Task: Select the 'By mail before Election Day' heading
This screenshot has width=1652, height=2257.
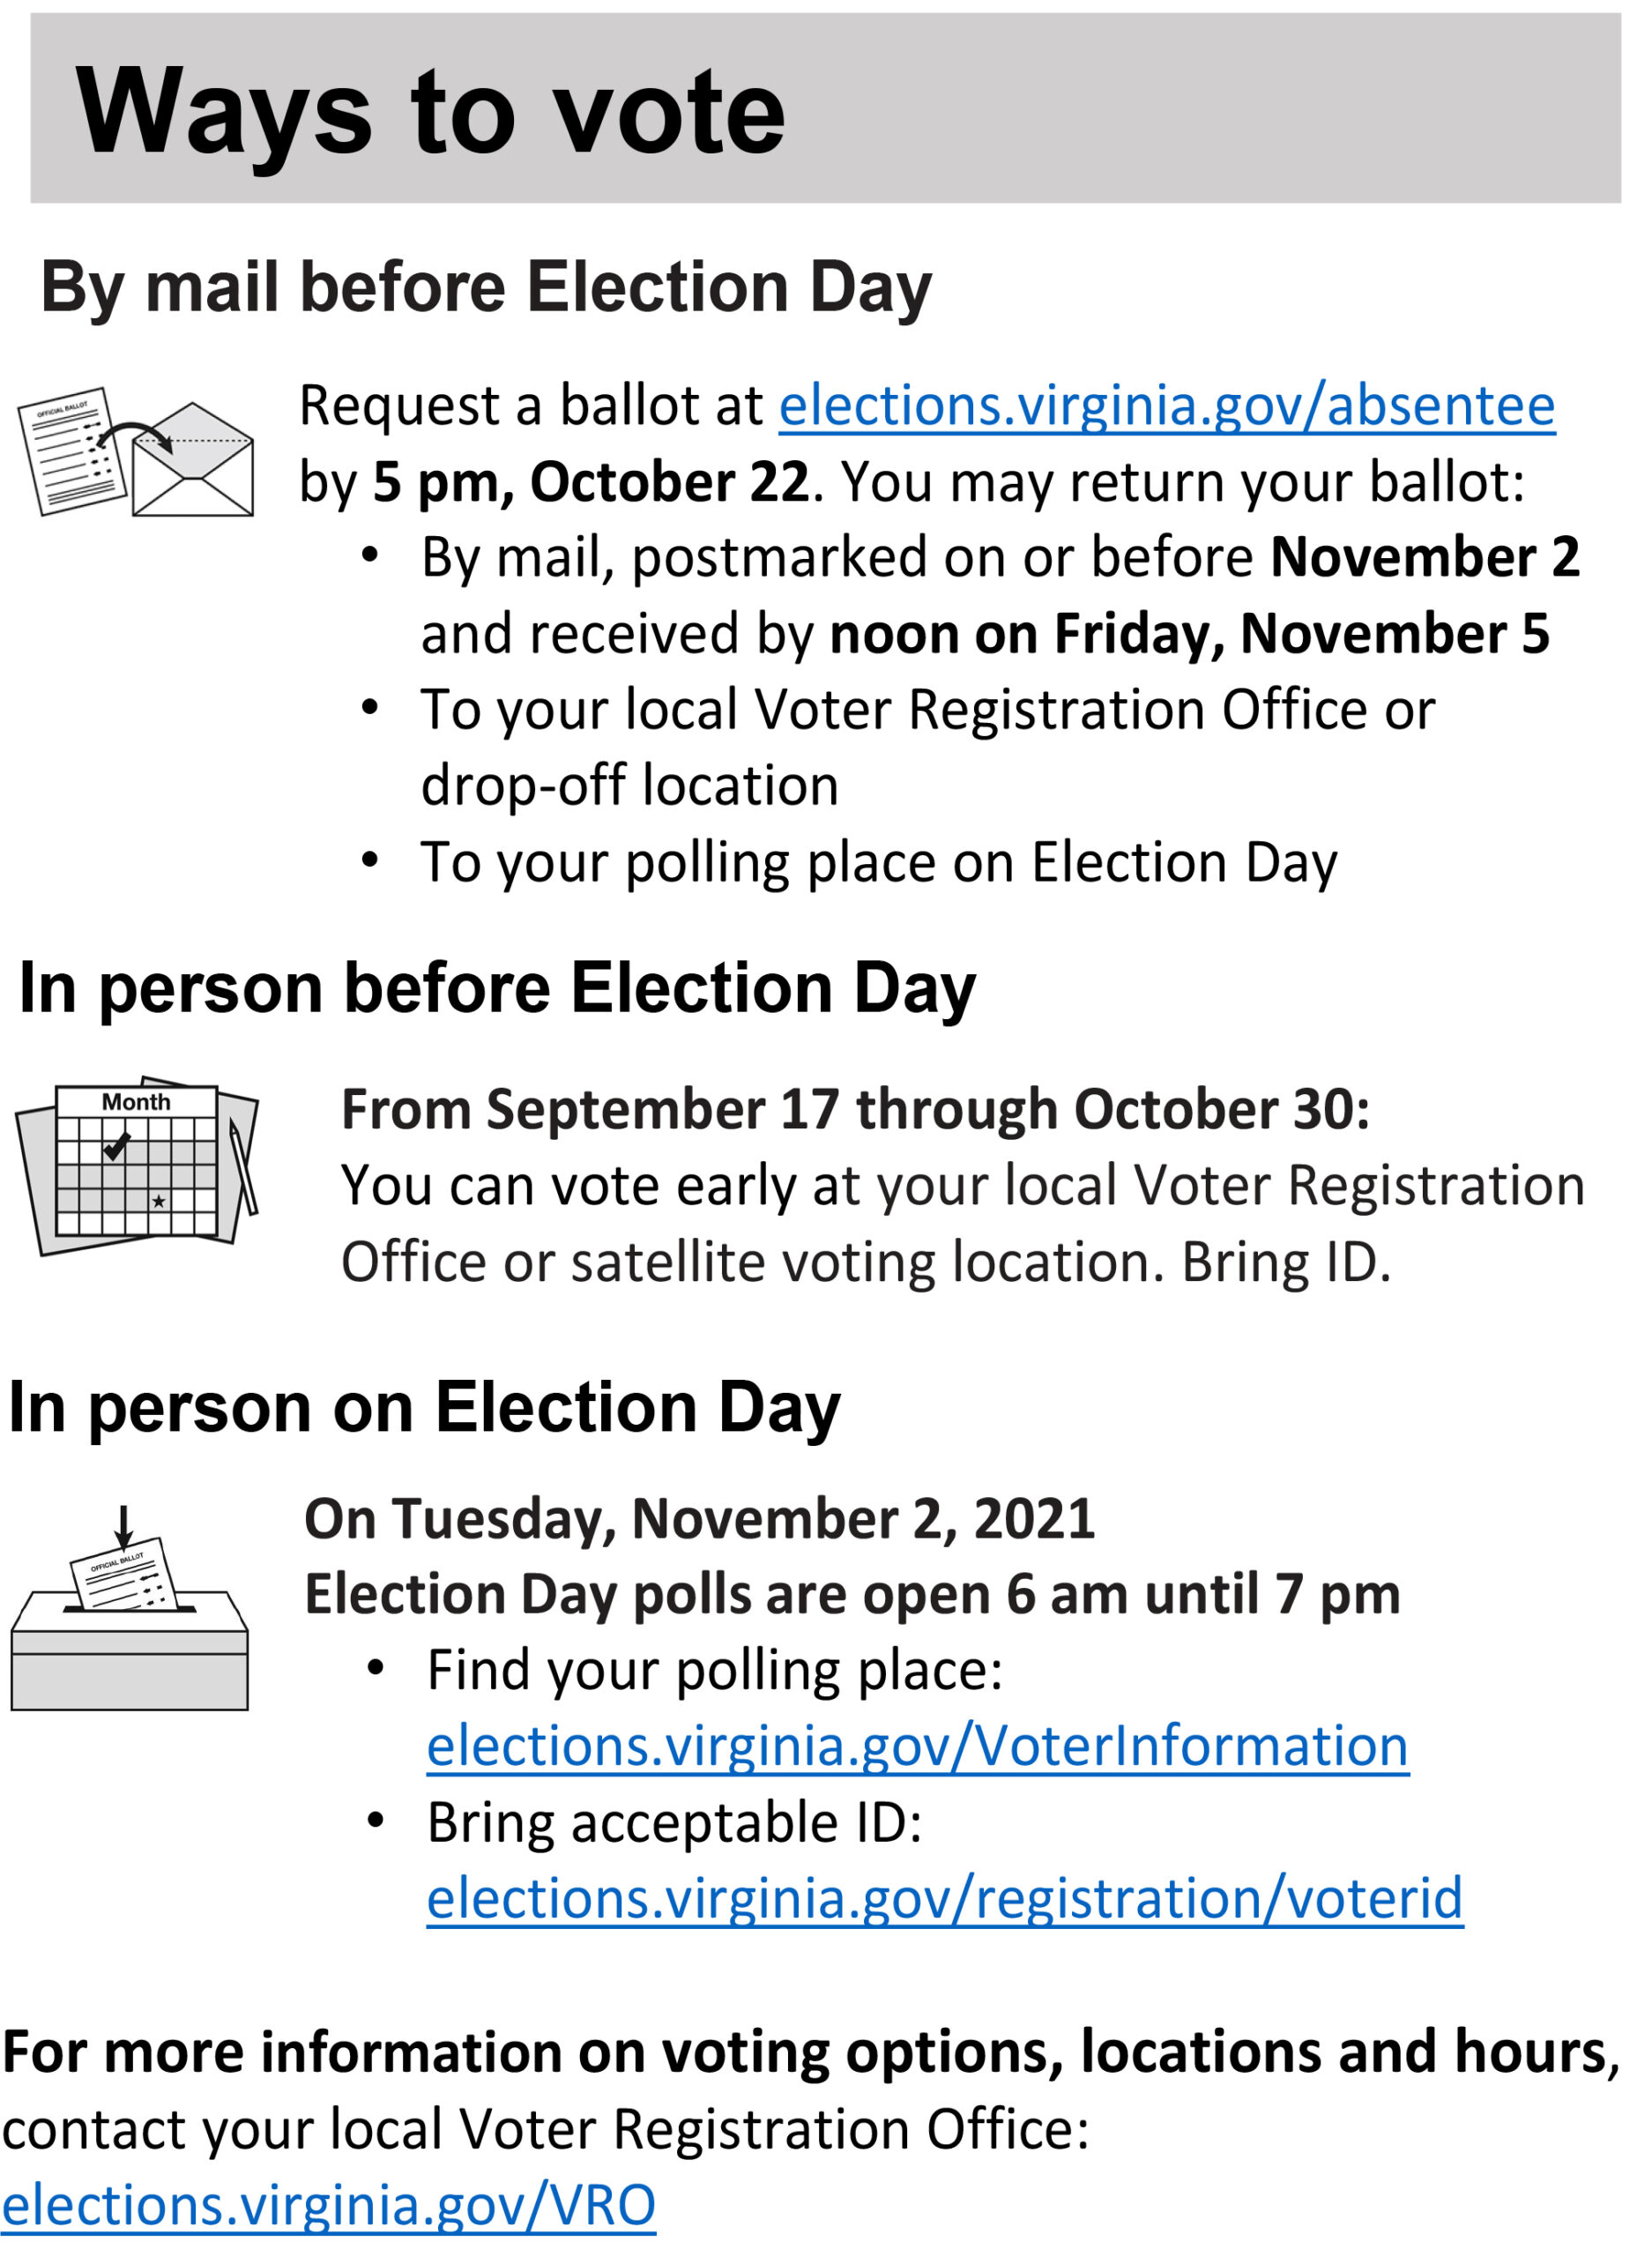Action: pyautogui.click(x=486, y=287)
